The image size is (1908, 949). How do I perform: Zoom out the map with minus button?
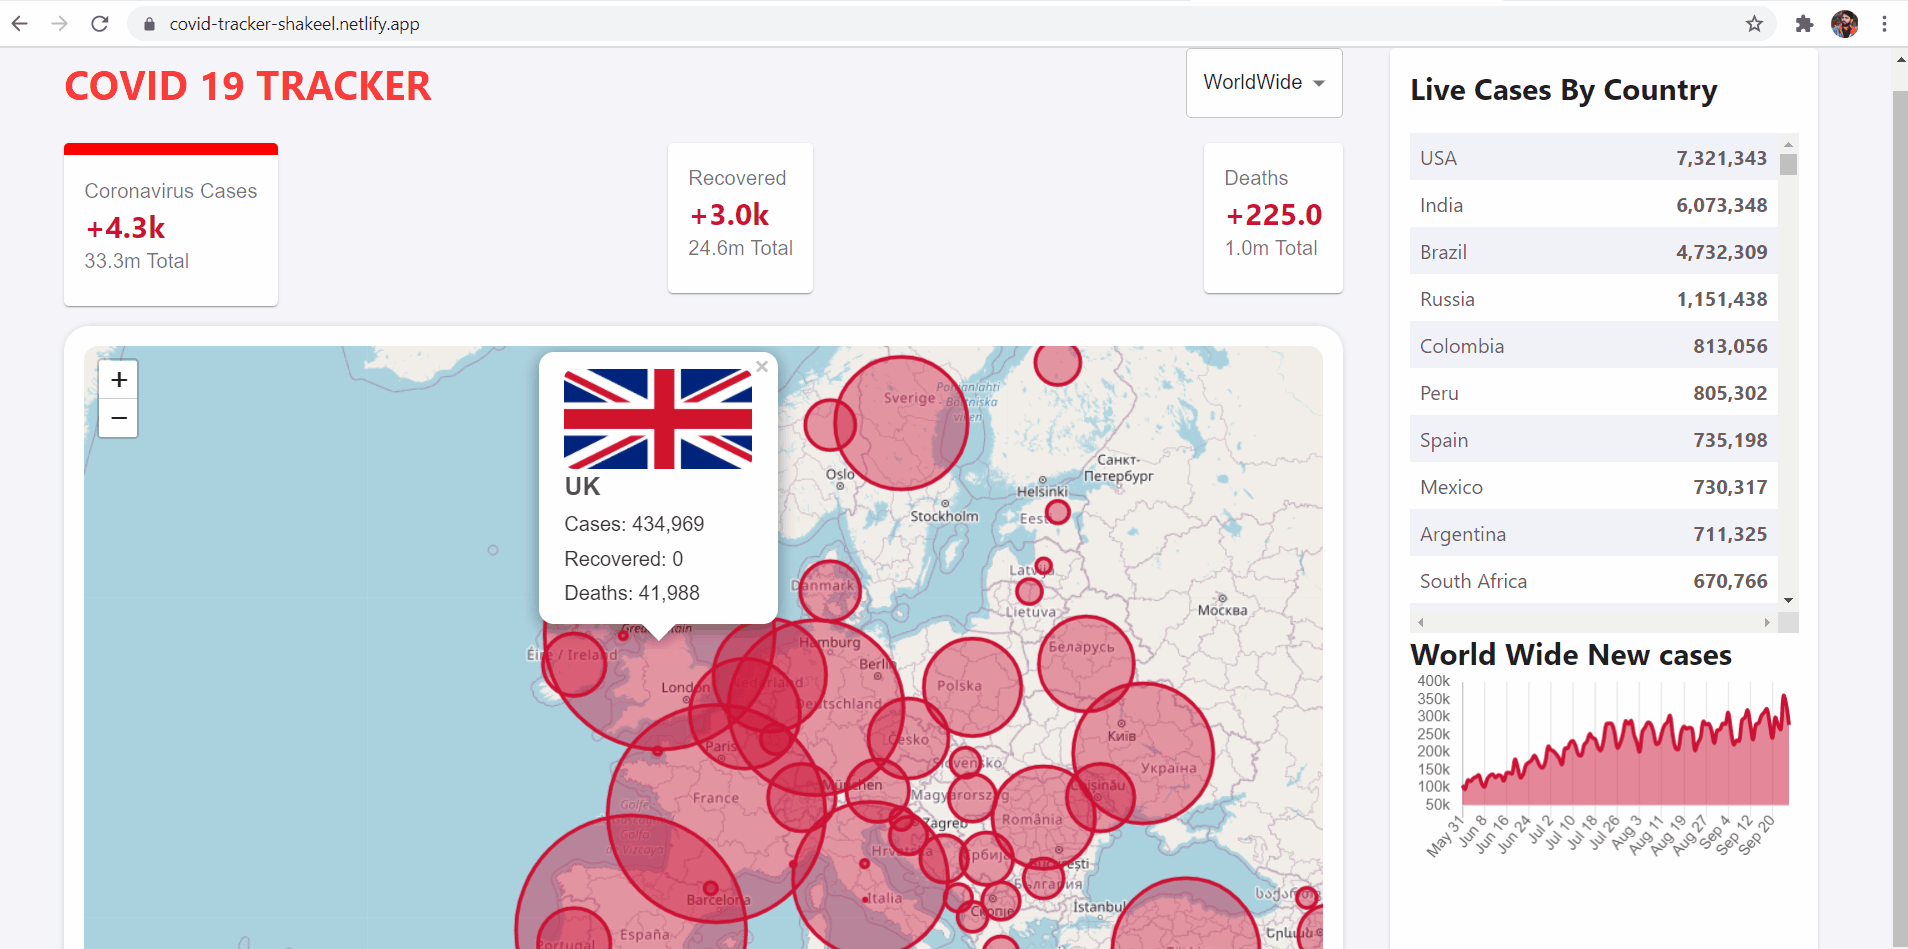point(118,418)
